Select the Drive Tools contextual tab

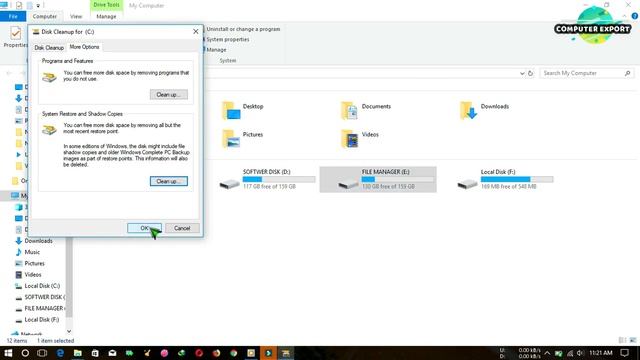[x=106, y=5]
